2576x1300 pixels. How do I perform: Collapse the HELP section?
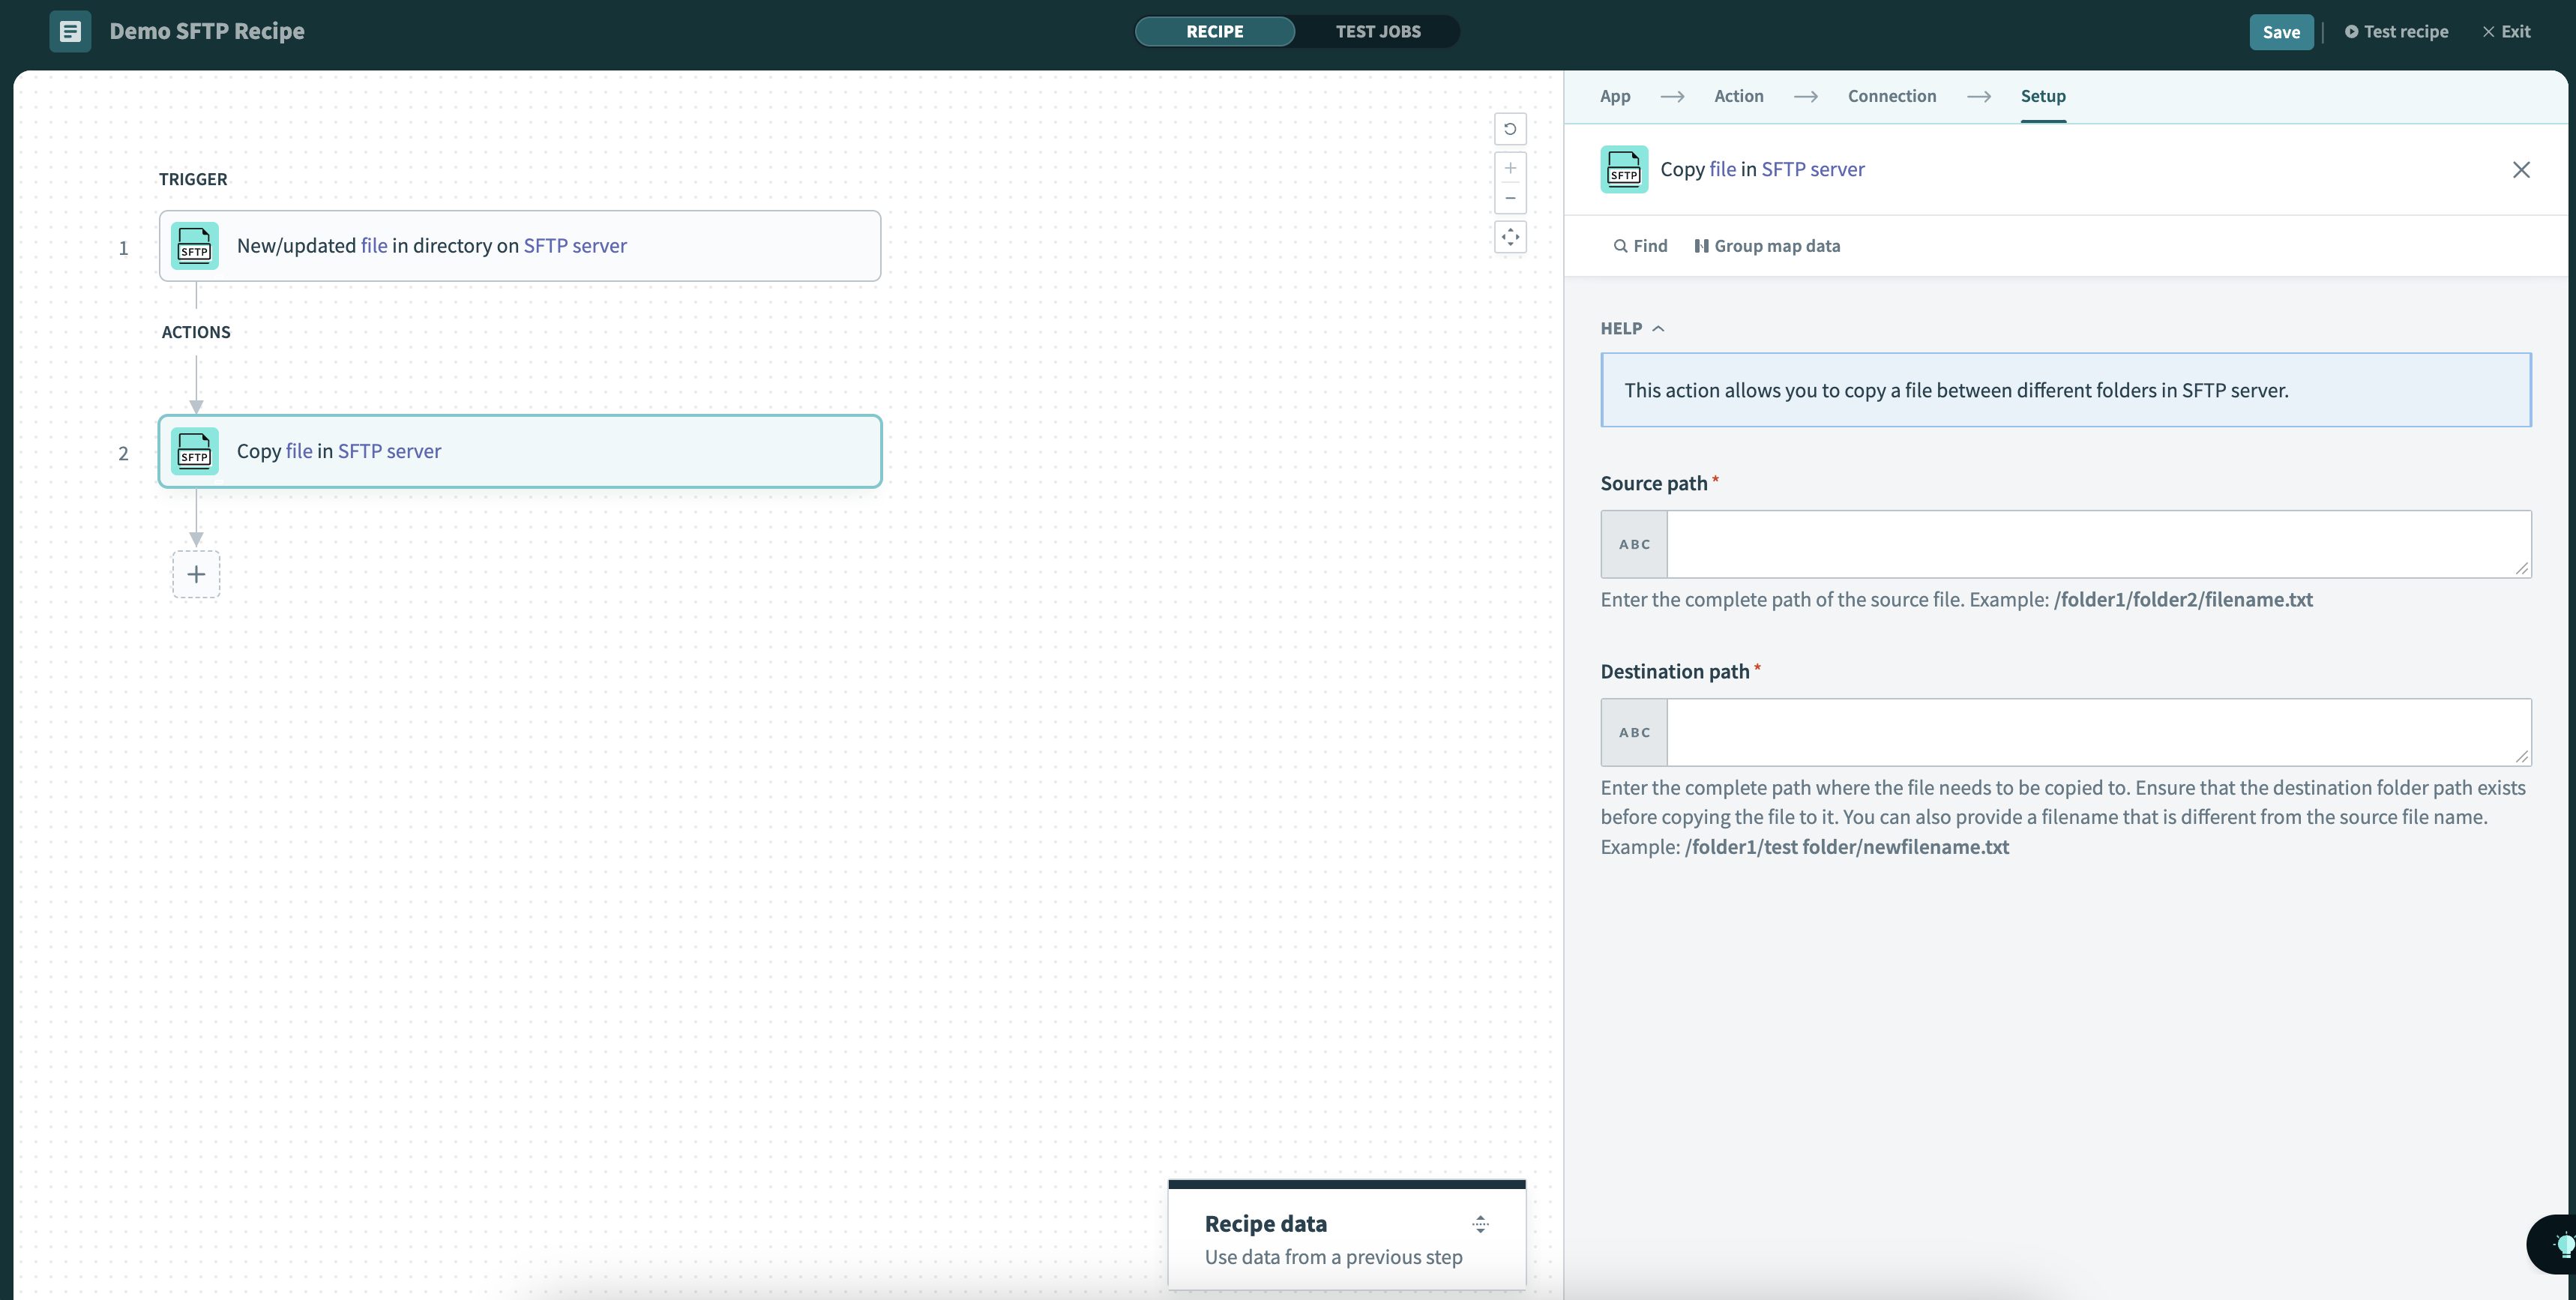pos(1660,328)
